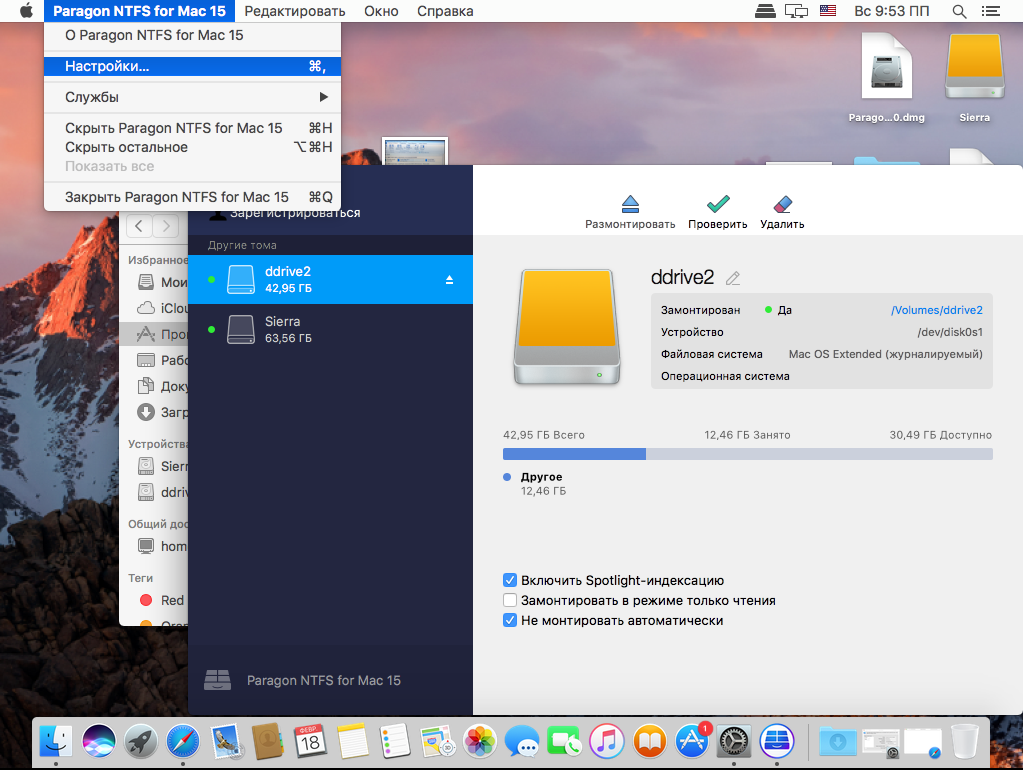Open Downloads folder in Dock
Screen dimensions: 1023x770
tap(838, 741)
